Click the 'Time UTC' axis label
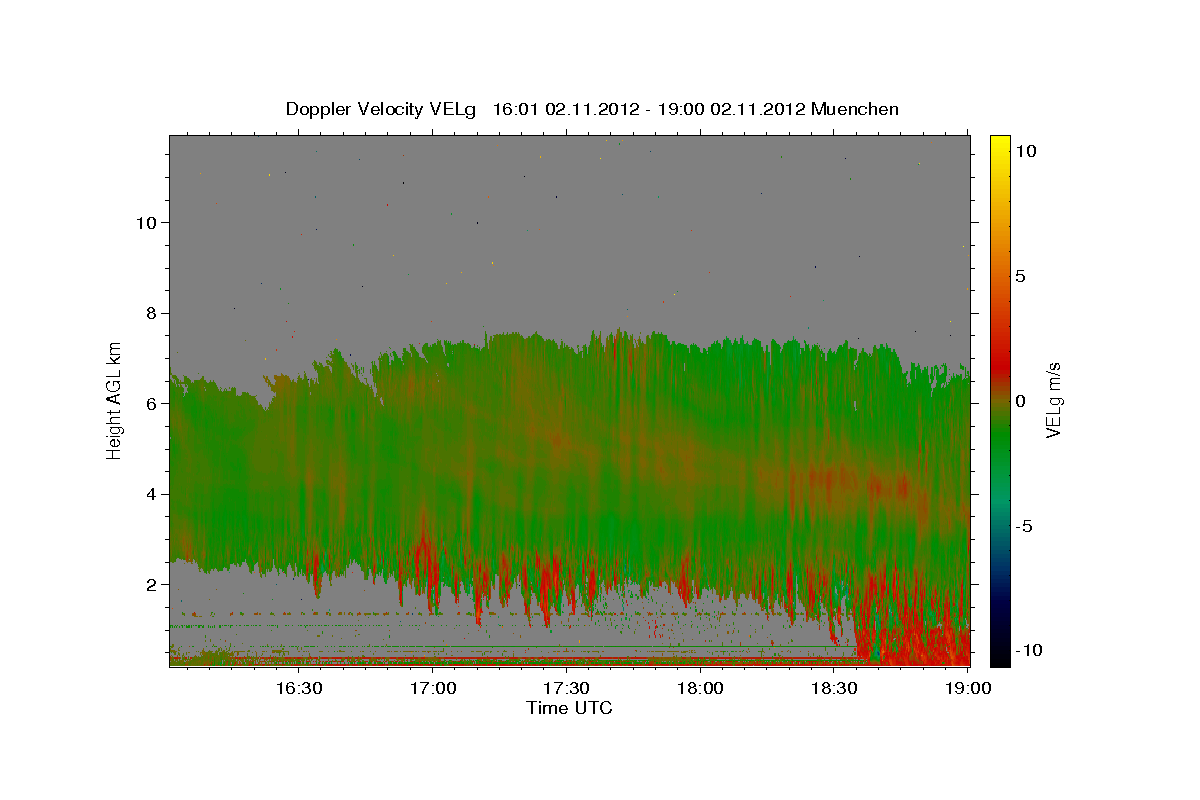The width and height of the screenshot is (1200, 800). [x=569, y=708]
